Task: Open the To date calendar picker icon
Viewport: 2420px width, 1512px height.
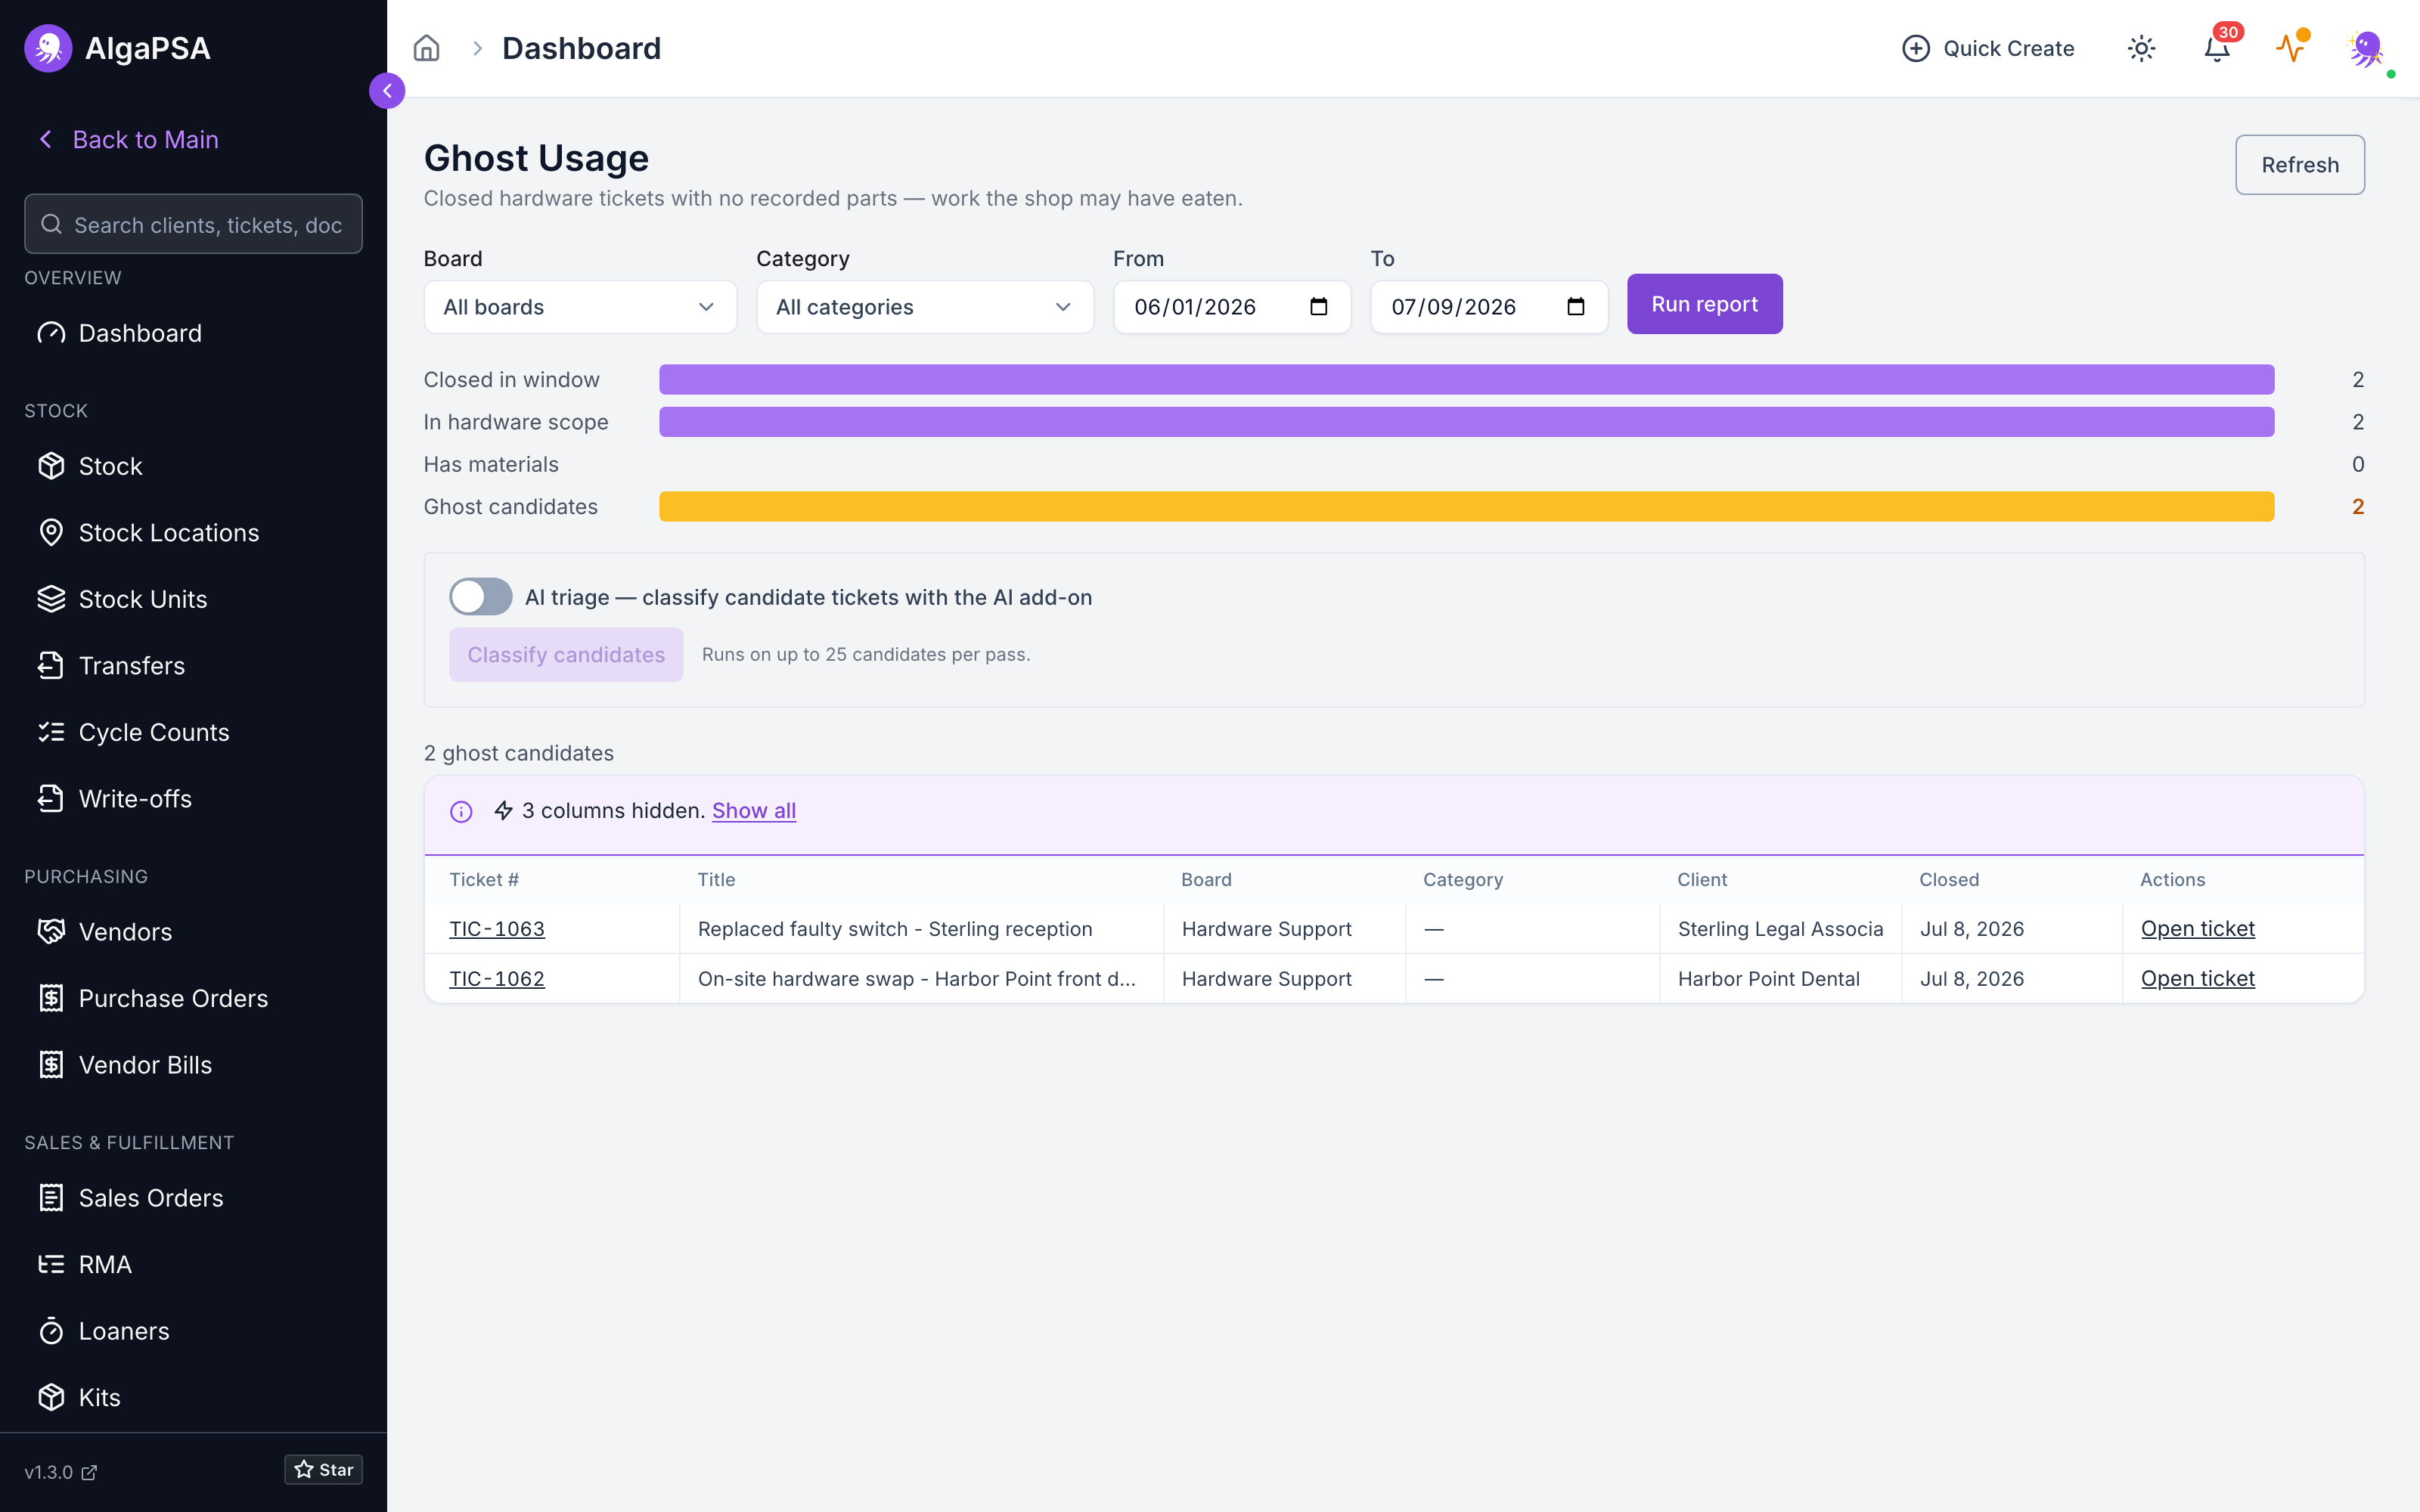Action: 1575,306
